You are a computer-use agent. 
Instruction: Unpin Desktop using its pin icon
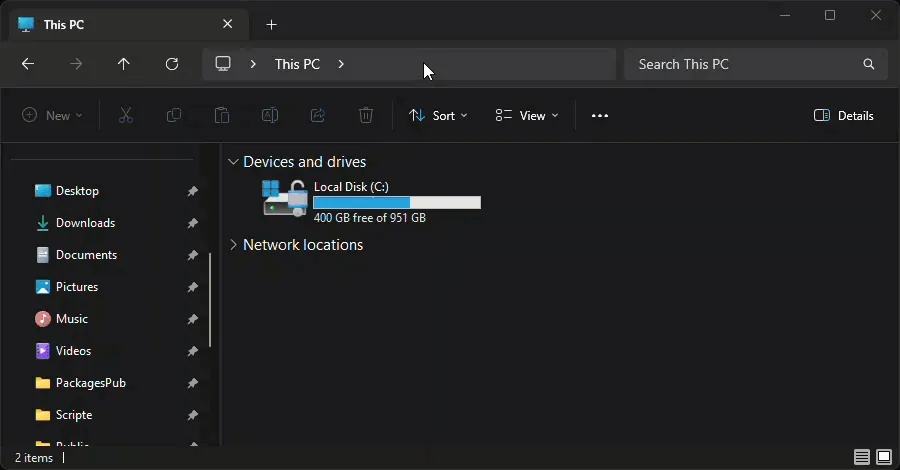coord(192,191)
